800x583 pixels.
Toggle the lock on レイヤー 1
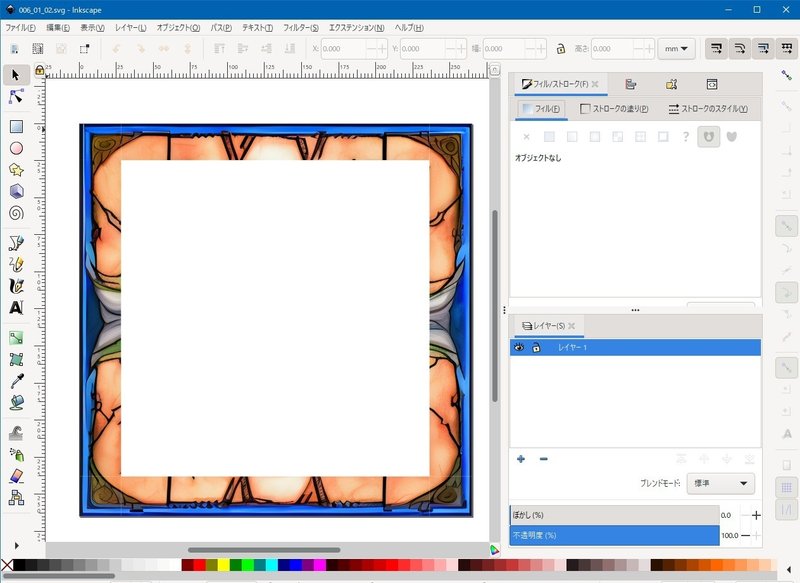[536, 347]
